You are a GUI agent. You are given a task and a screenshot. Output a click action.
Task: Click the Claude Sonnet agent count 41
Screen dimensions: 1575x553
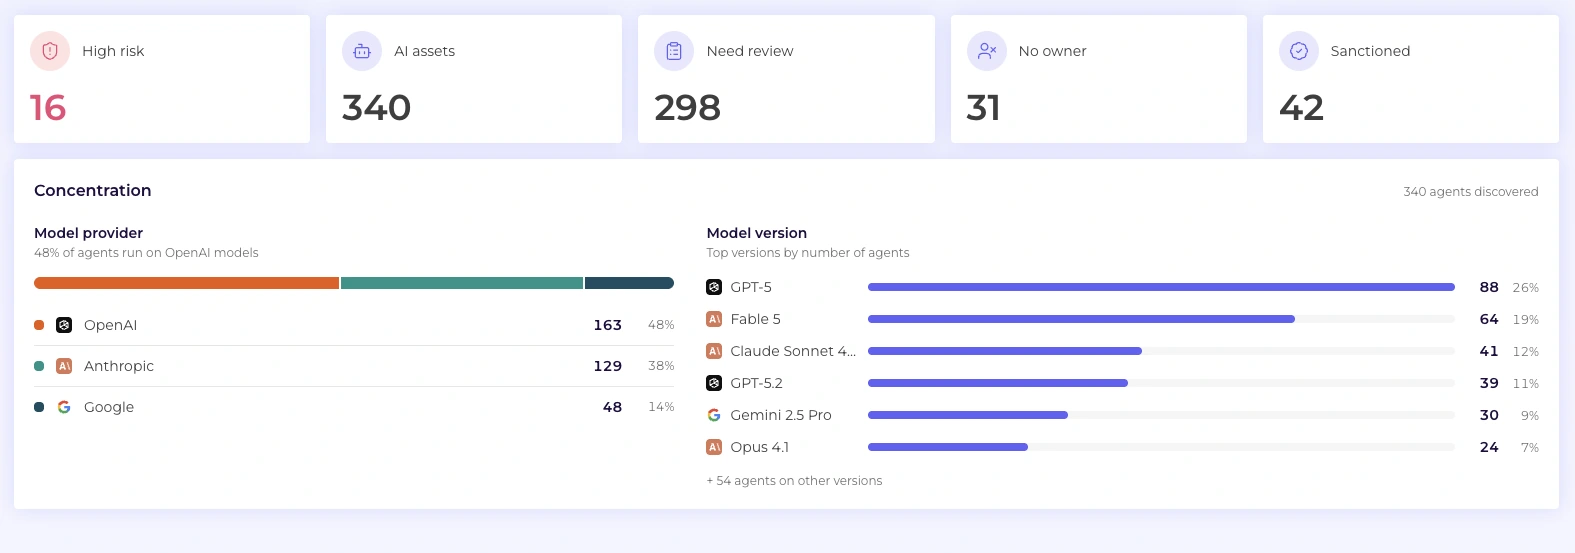[1489, 351]
